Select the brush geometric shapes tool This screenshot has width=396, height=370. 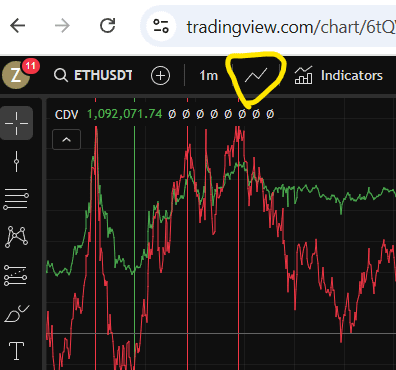point(16,313)
